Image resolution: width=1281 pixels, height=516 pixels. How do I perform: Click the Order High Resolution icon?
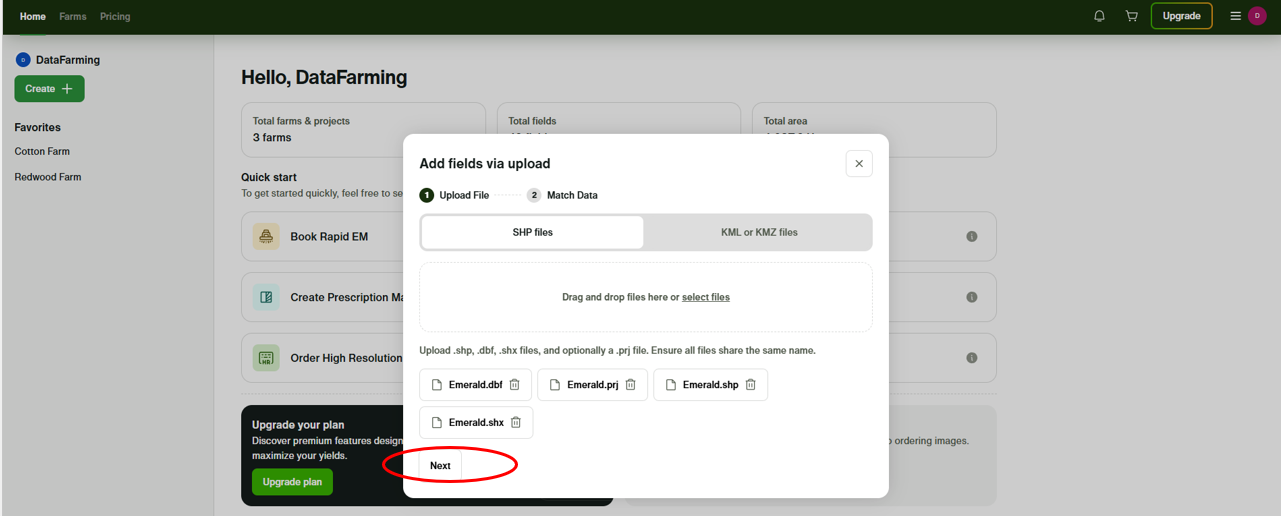point(266,358)
